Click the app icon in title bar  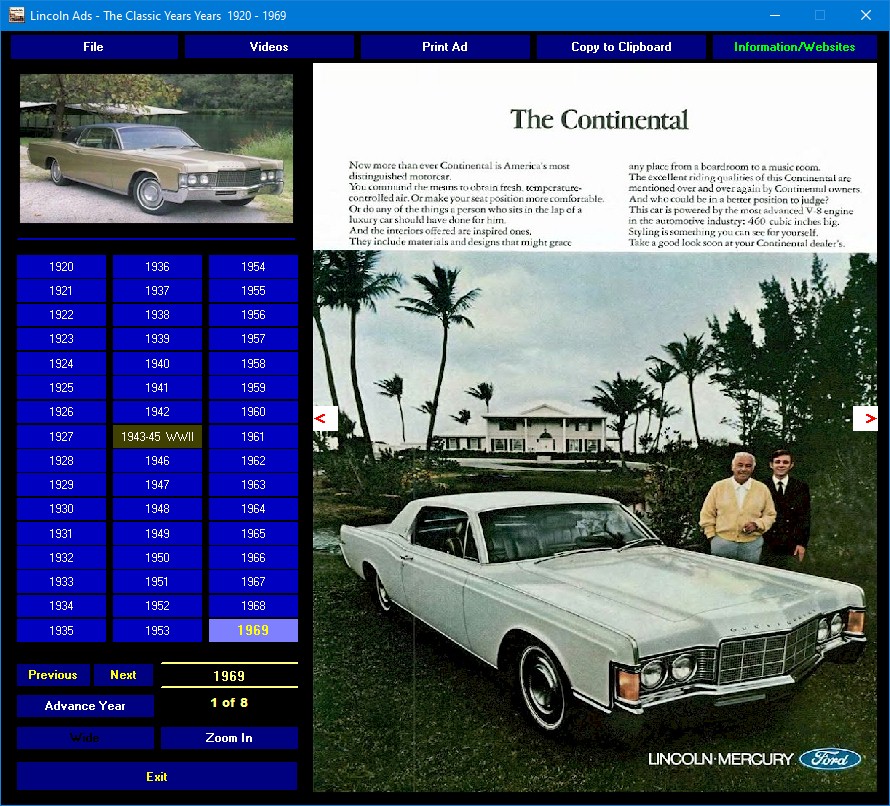16,15
